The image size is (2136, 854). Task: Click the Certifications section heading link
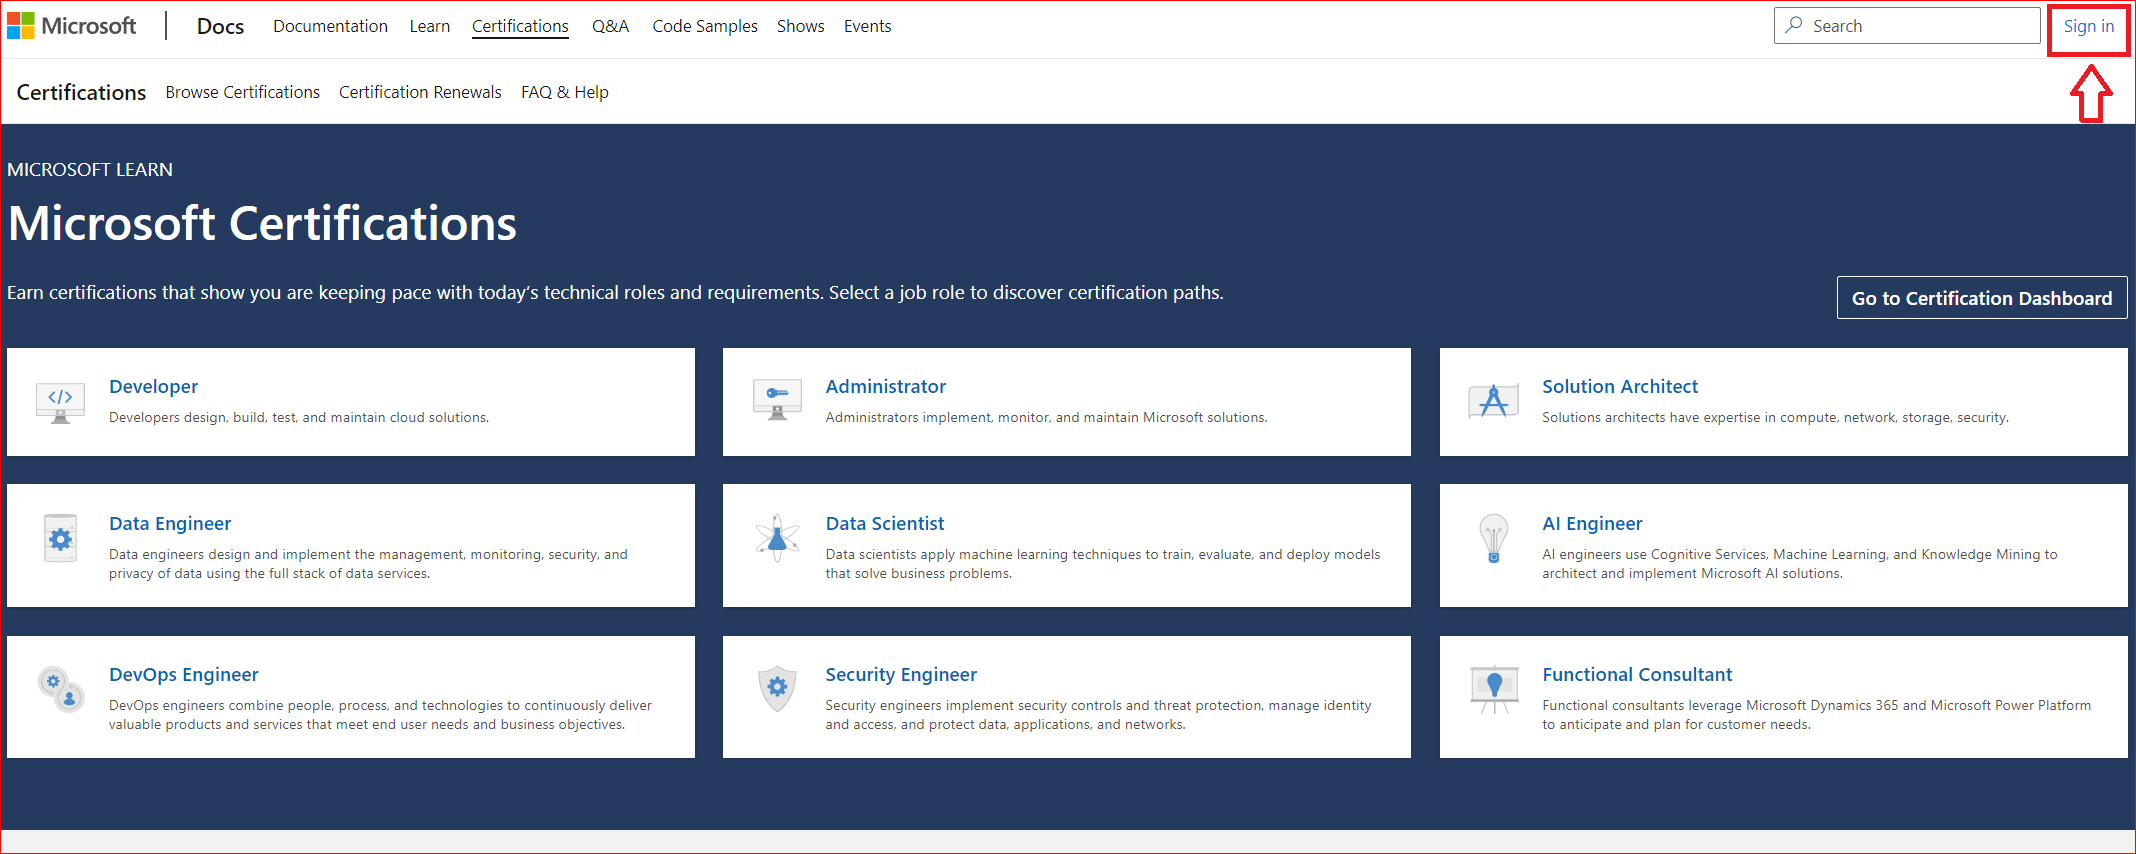point(81,92)
